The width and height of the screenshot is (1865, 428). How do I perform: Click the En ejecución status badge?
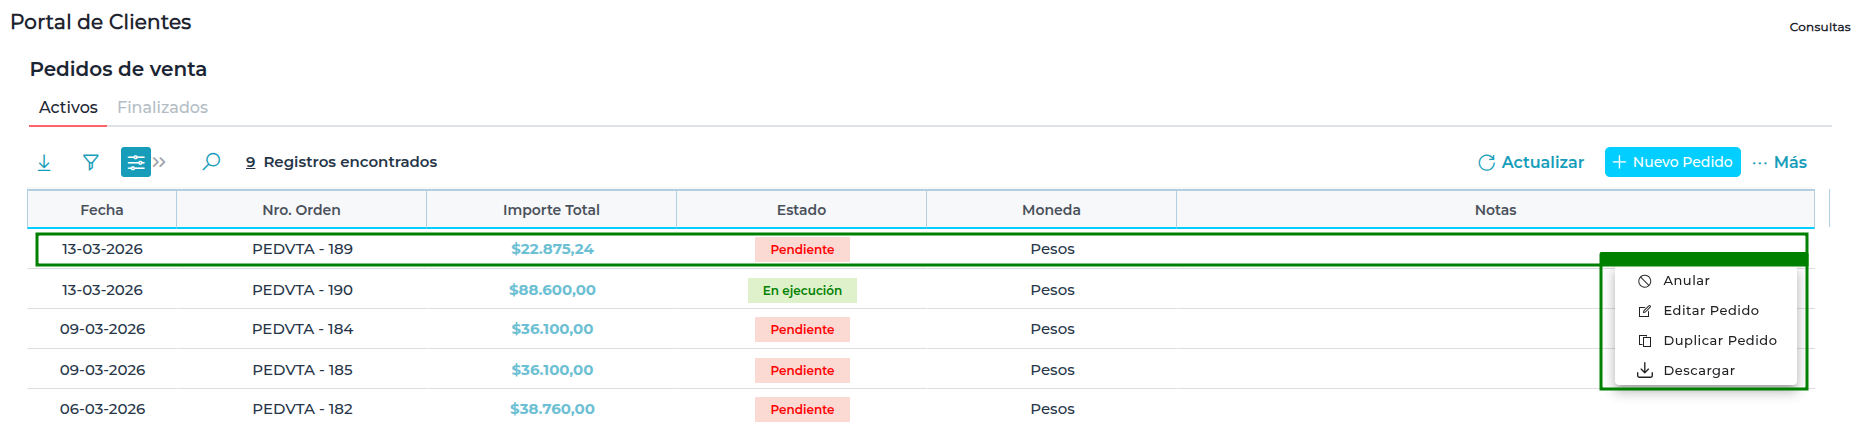pos(802,291)
